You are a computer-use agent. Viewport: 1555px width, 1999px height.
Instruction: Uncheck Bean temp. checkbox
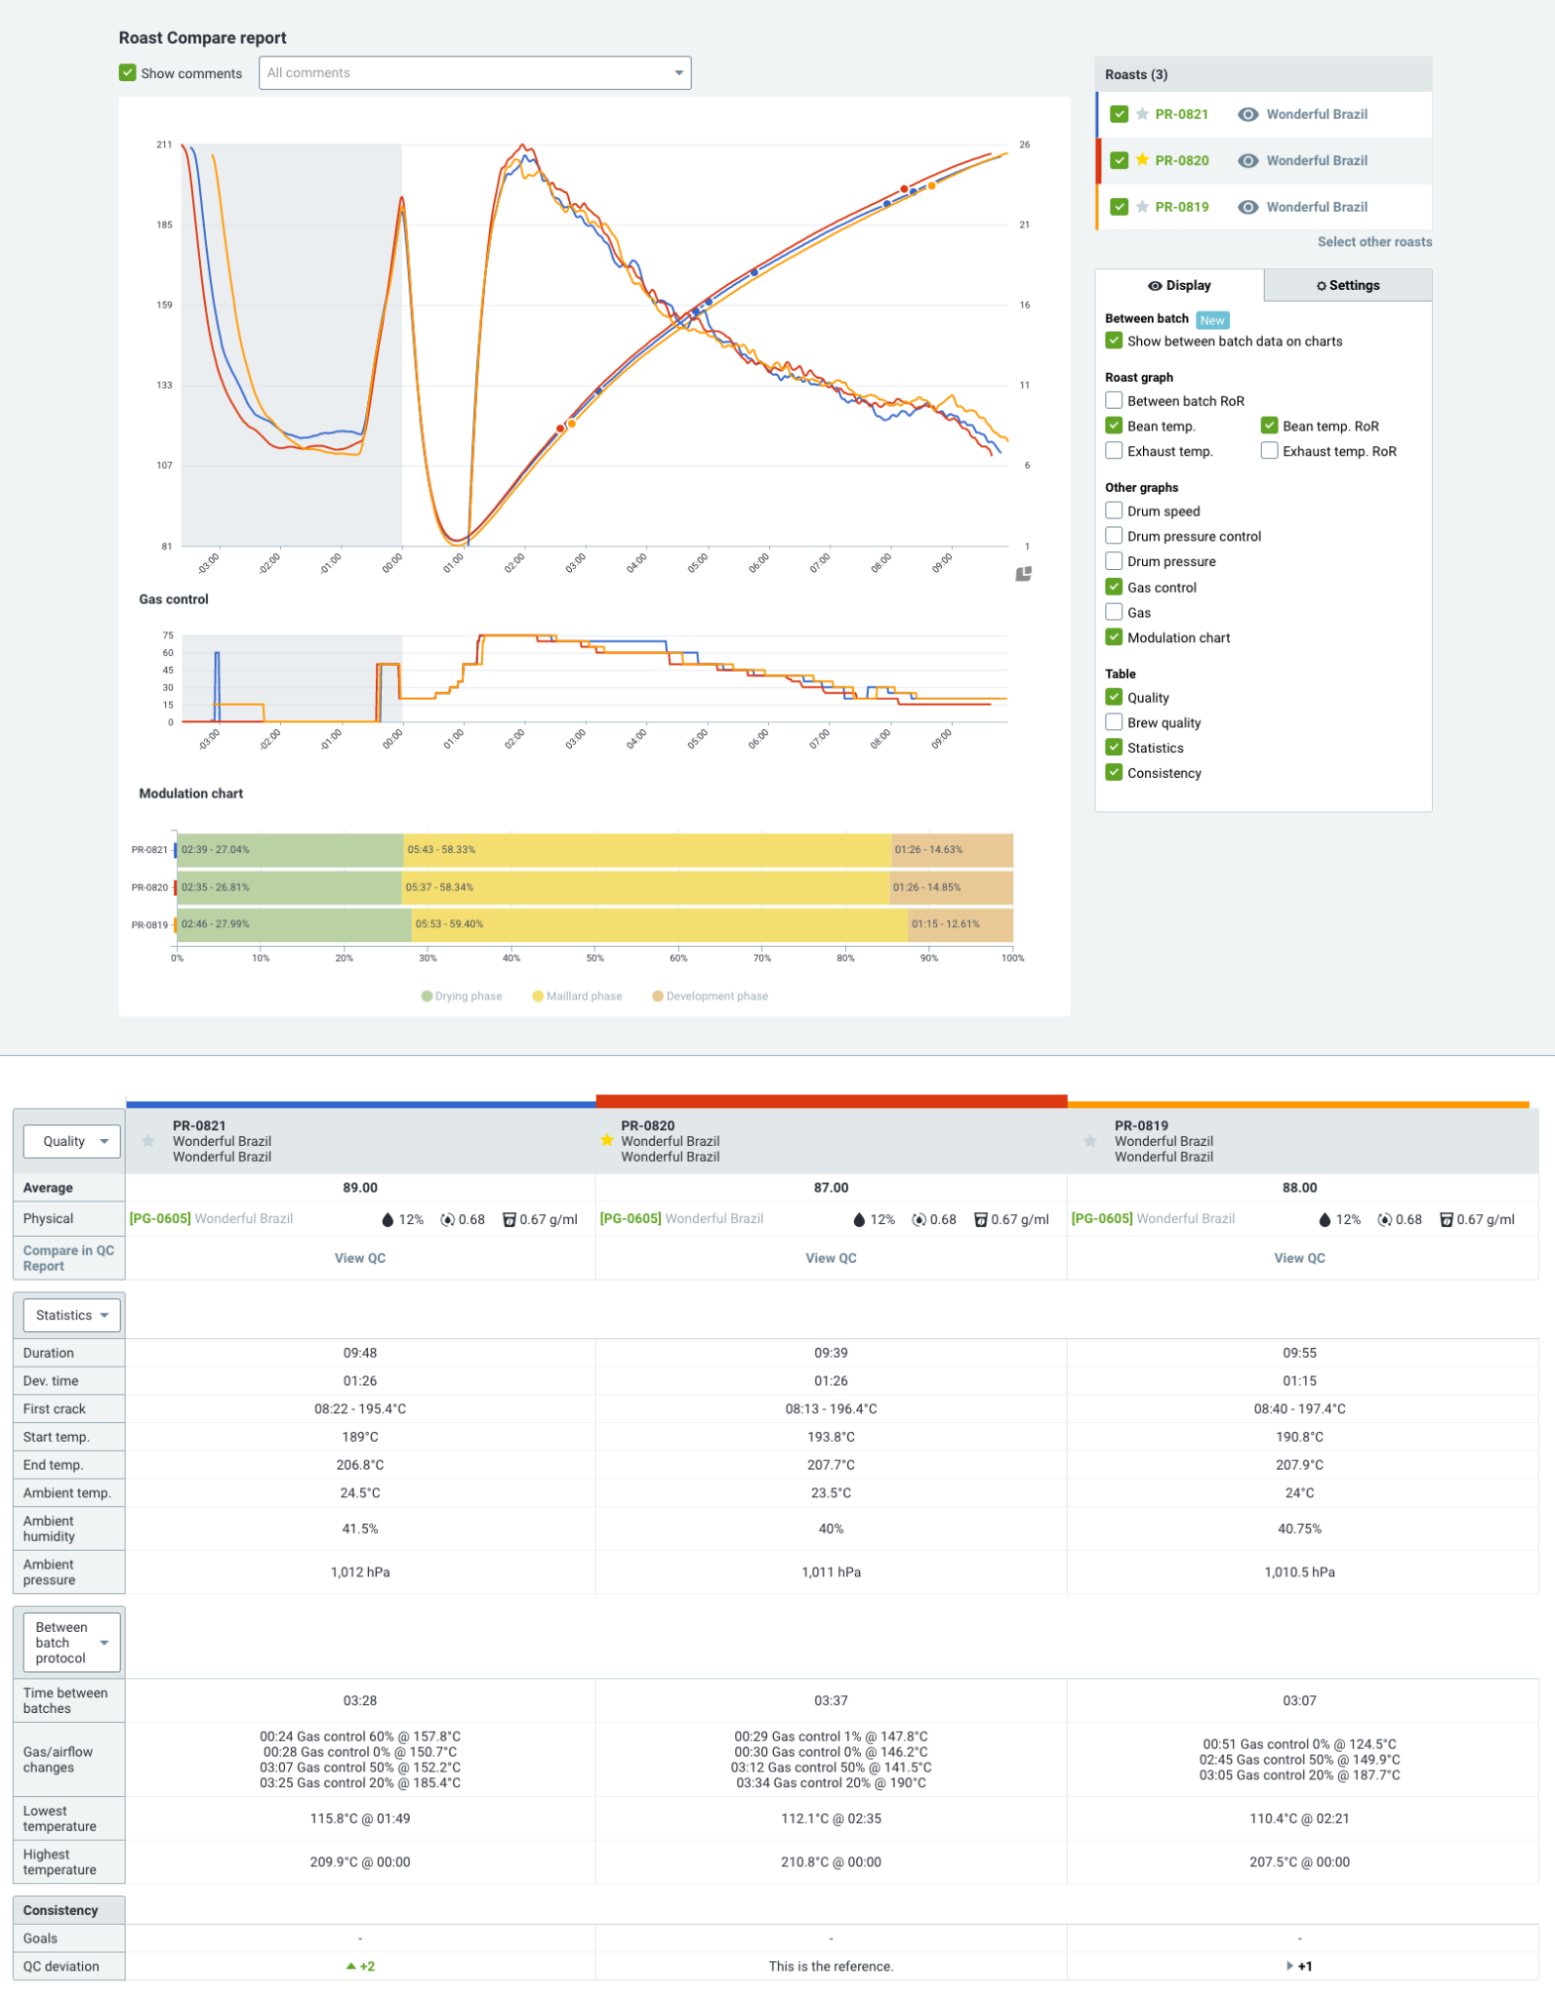click(x=1113, y=425)
